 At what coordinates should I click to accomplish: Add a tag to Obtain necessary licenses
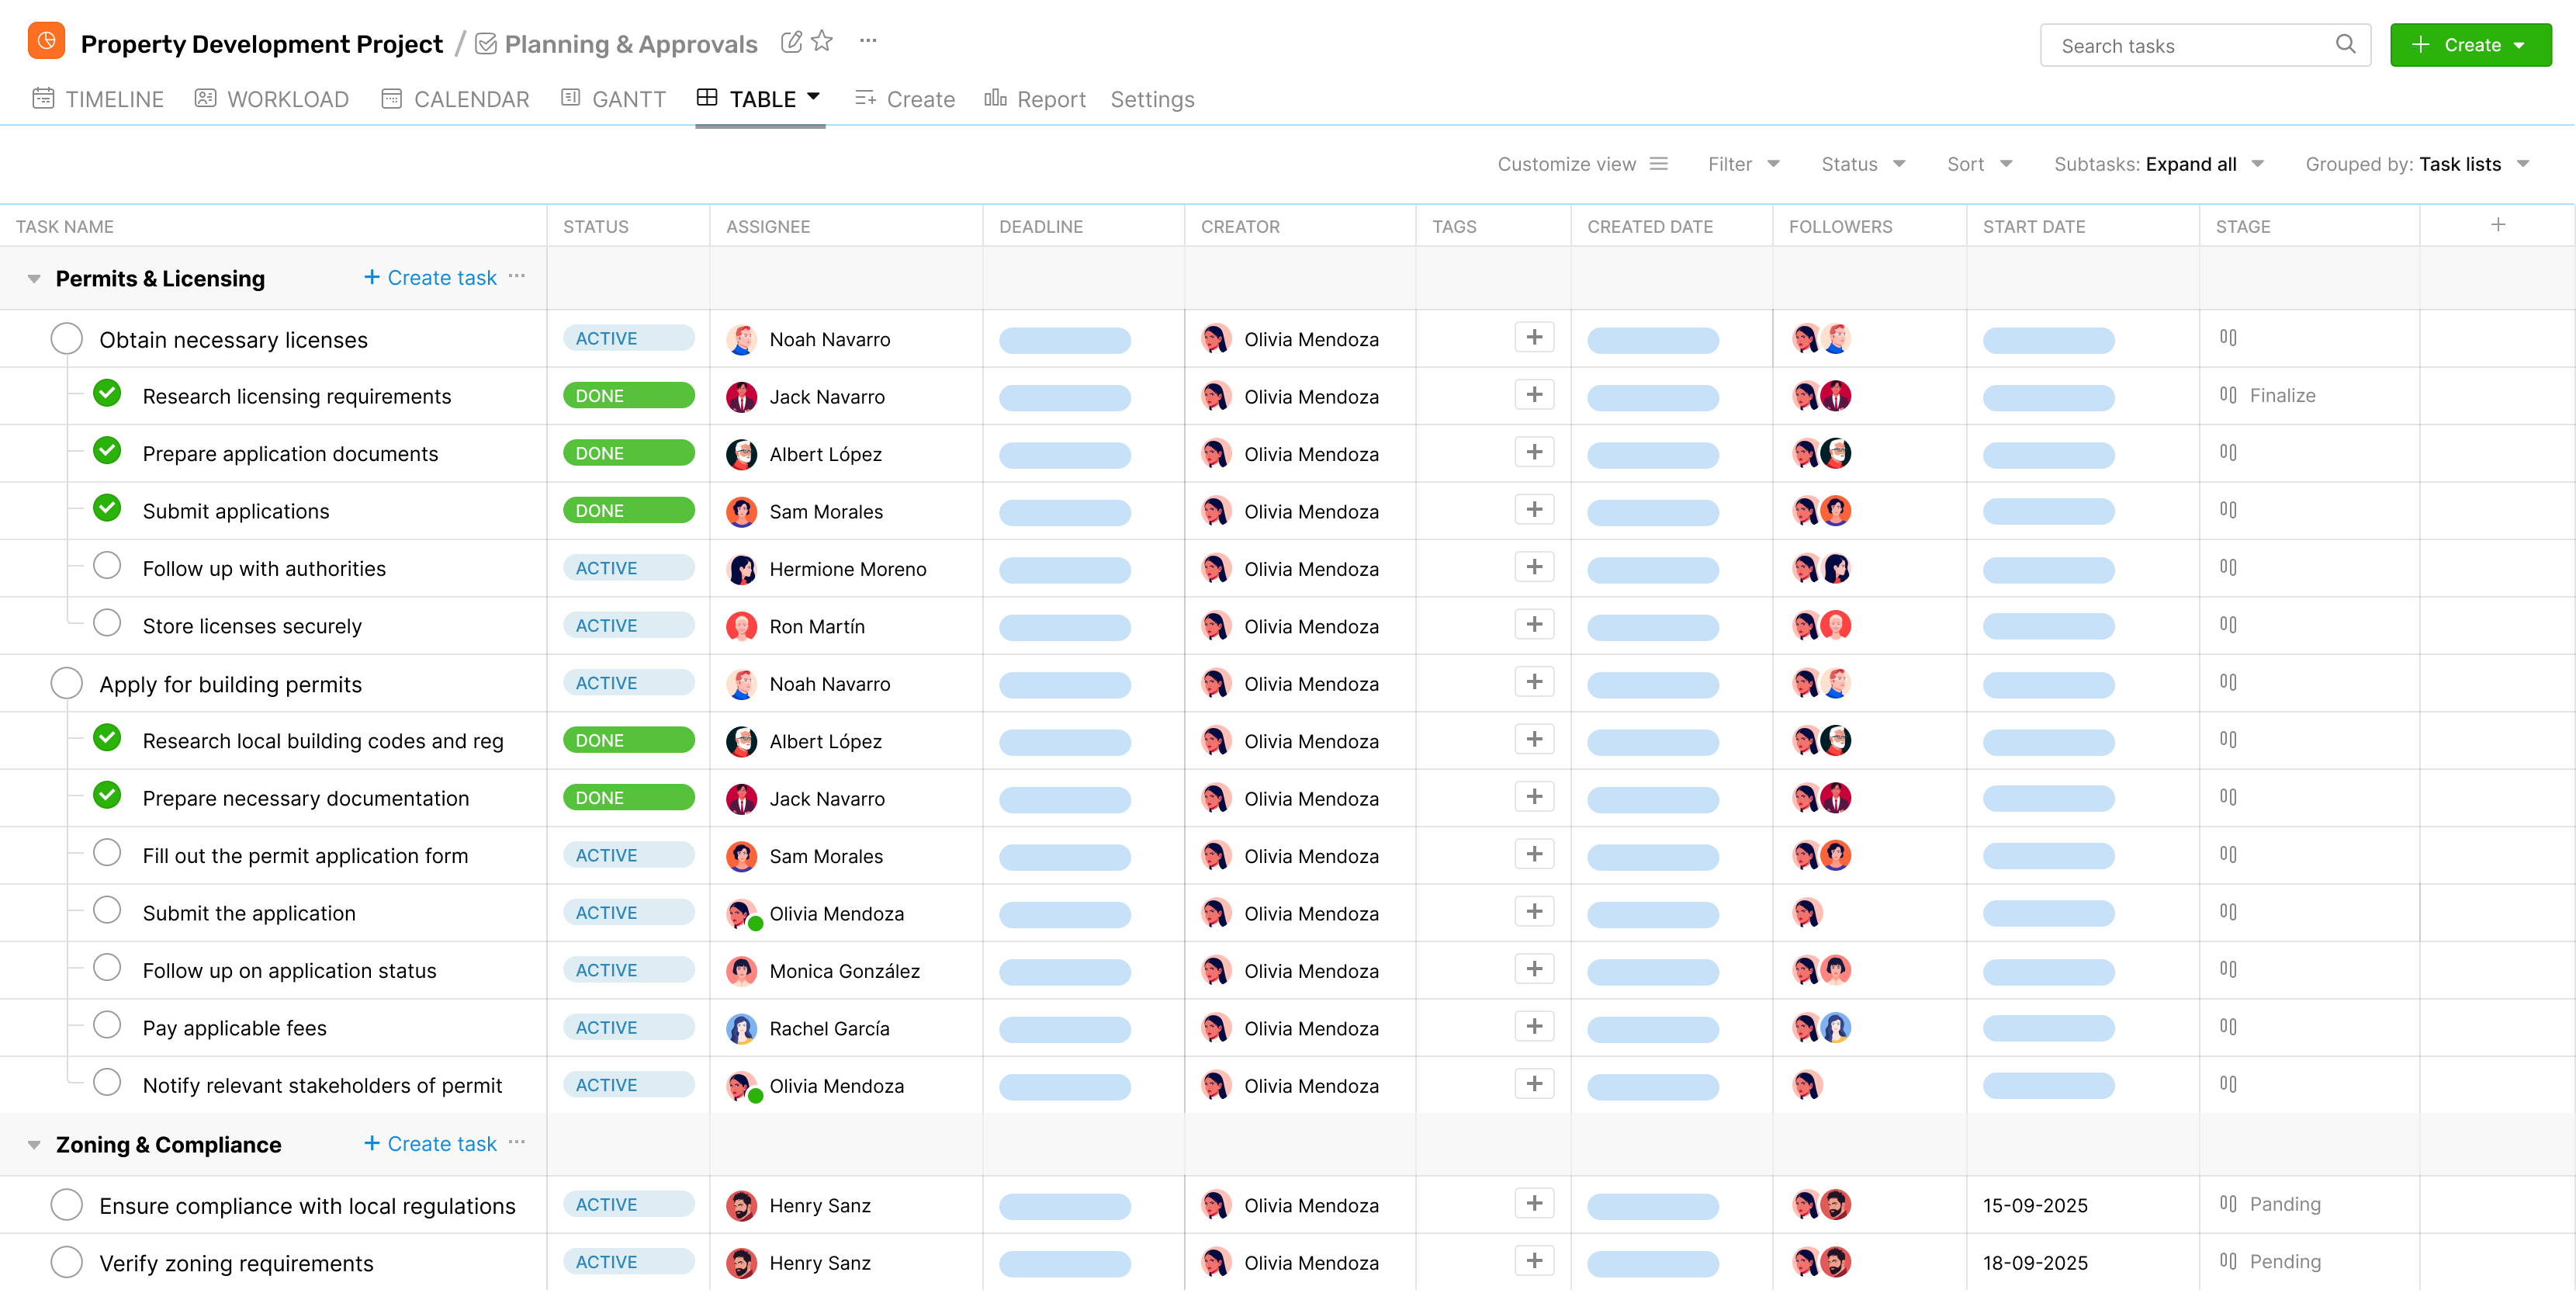(x=1535, y=337)
